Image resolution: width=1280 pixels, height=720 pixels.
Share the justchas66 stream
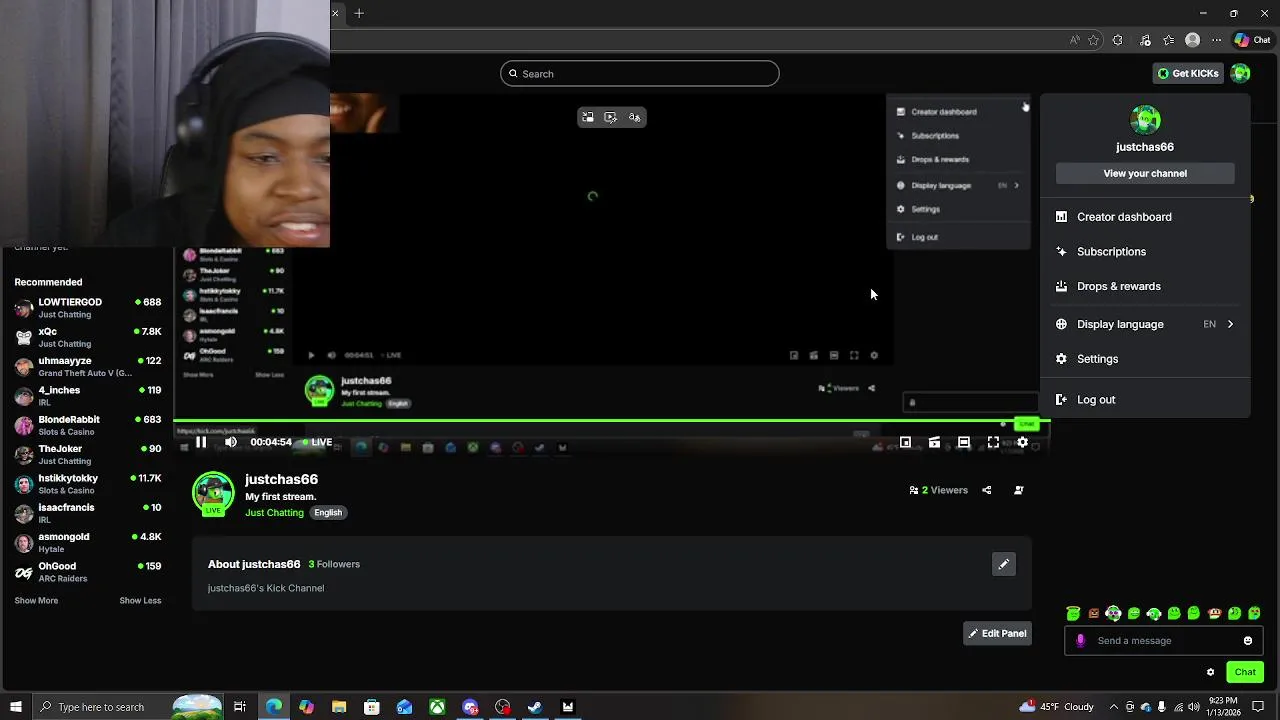(987, 490)
